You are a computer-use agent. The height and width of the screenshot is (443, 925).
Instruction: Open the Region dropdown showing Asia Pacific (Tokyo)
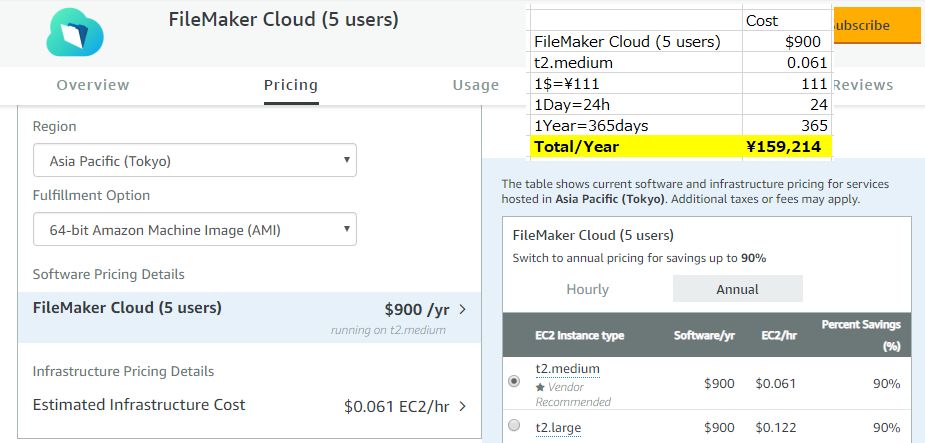(x=195, y=160)
